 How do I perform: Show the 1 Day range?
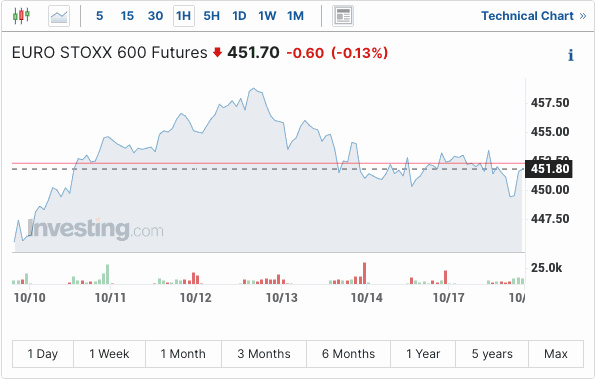tap(43, 354)
